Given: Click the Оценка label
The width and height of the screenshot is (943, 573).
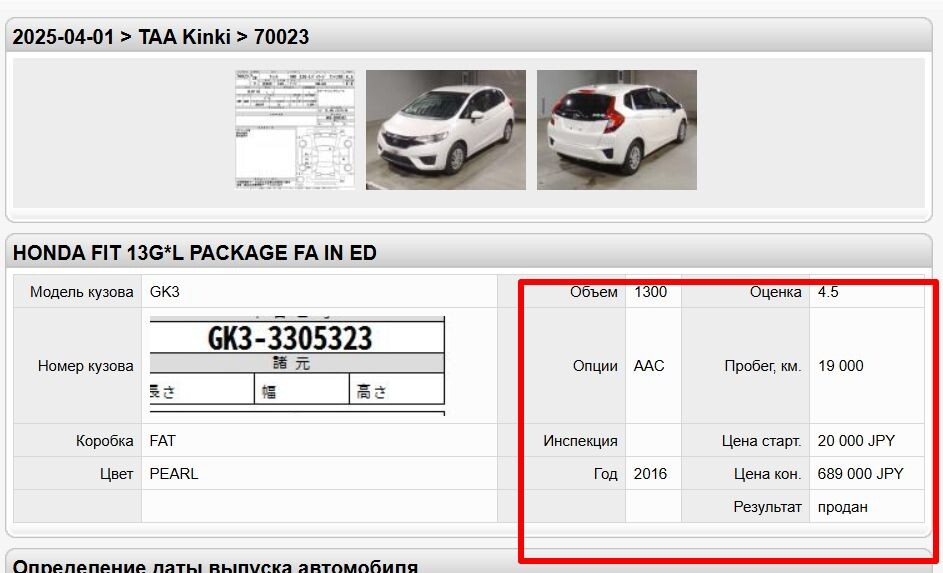Looking at the screenshot, I should (776, 292).
